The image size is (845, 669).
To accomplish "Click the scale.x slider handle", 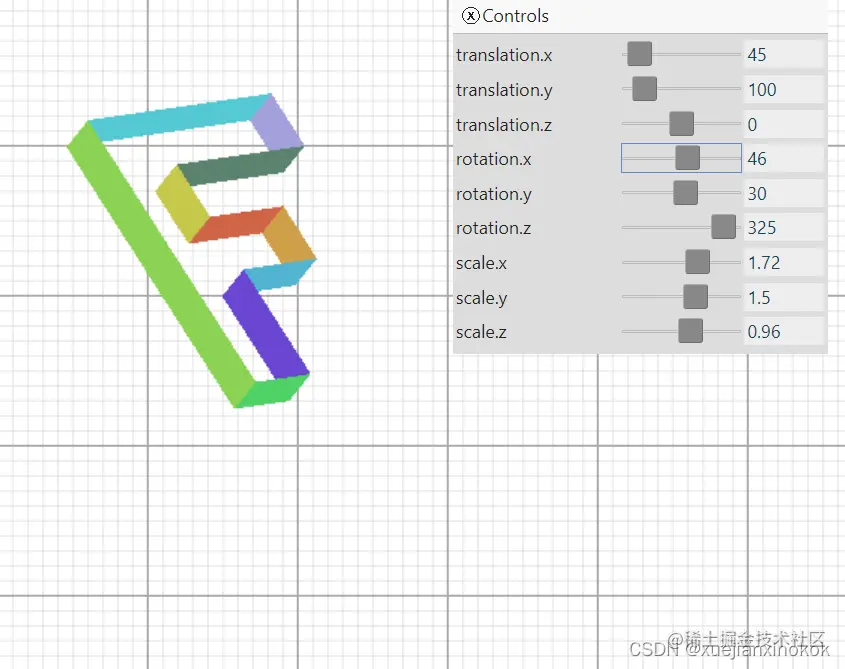I will [x=697, y=261].
